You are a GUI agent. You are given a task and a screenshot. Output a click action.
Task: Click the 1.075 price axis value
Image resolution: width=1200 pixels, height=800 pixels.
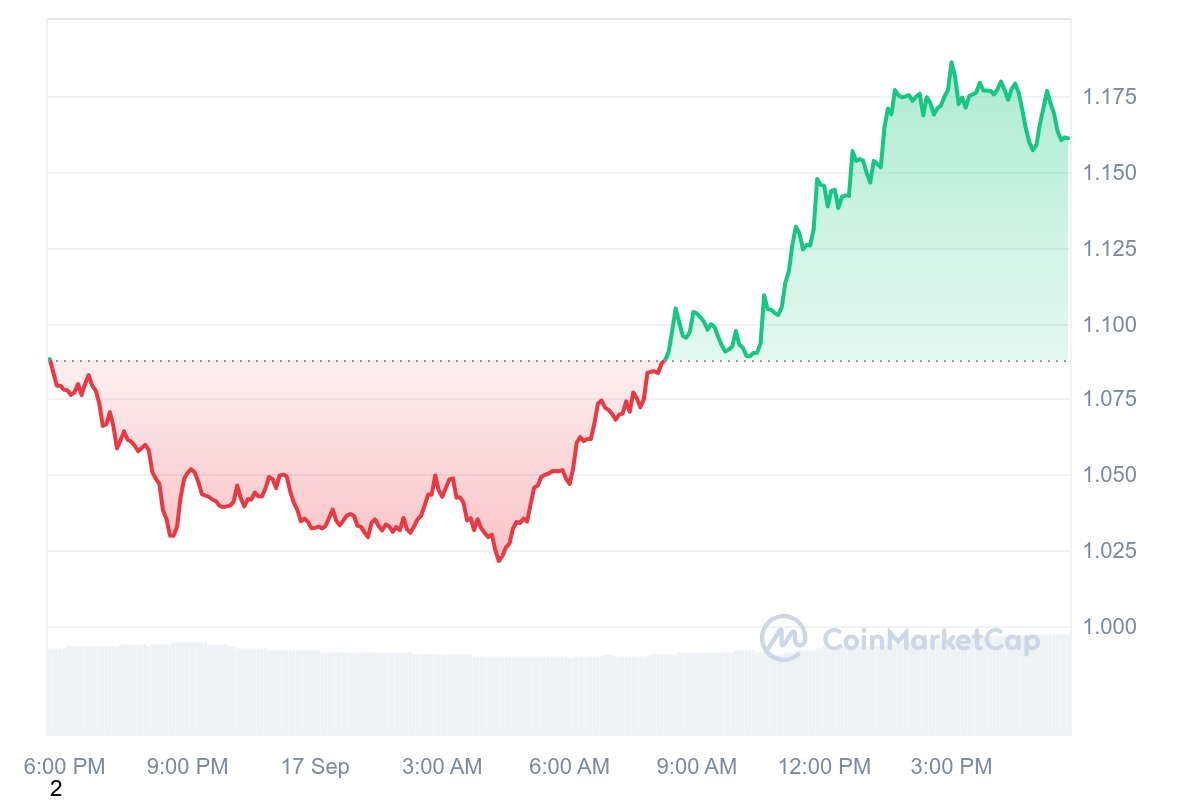pos(1109,400)
